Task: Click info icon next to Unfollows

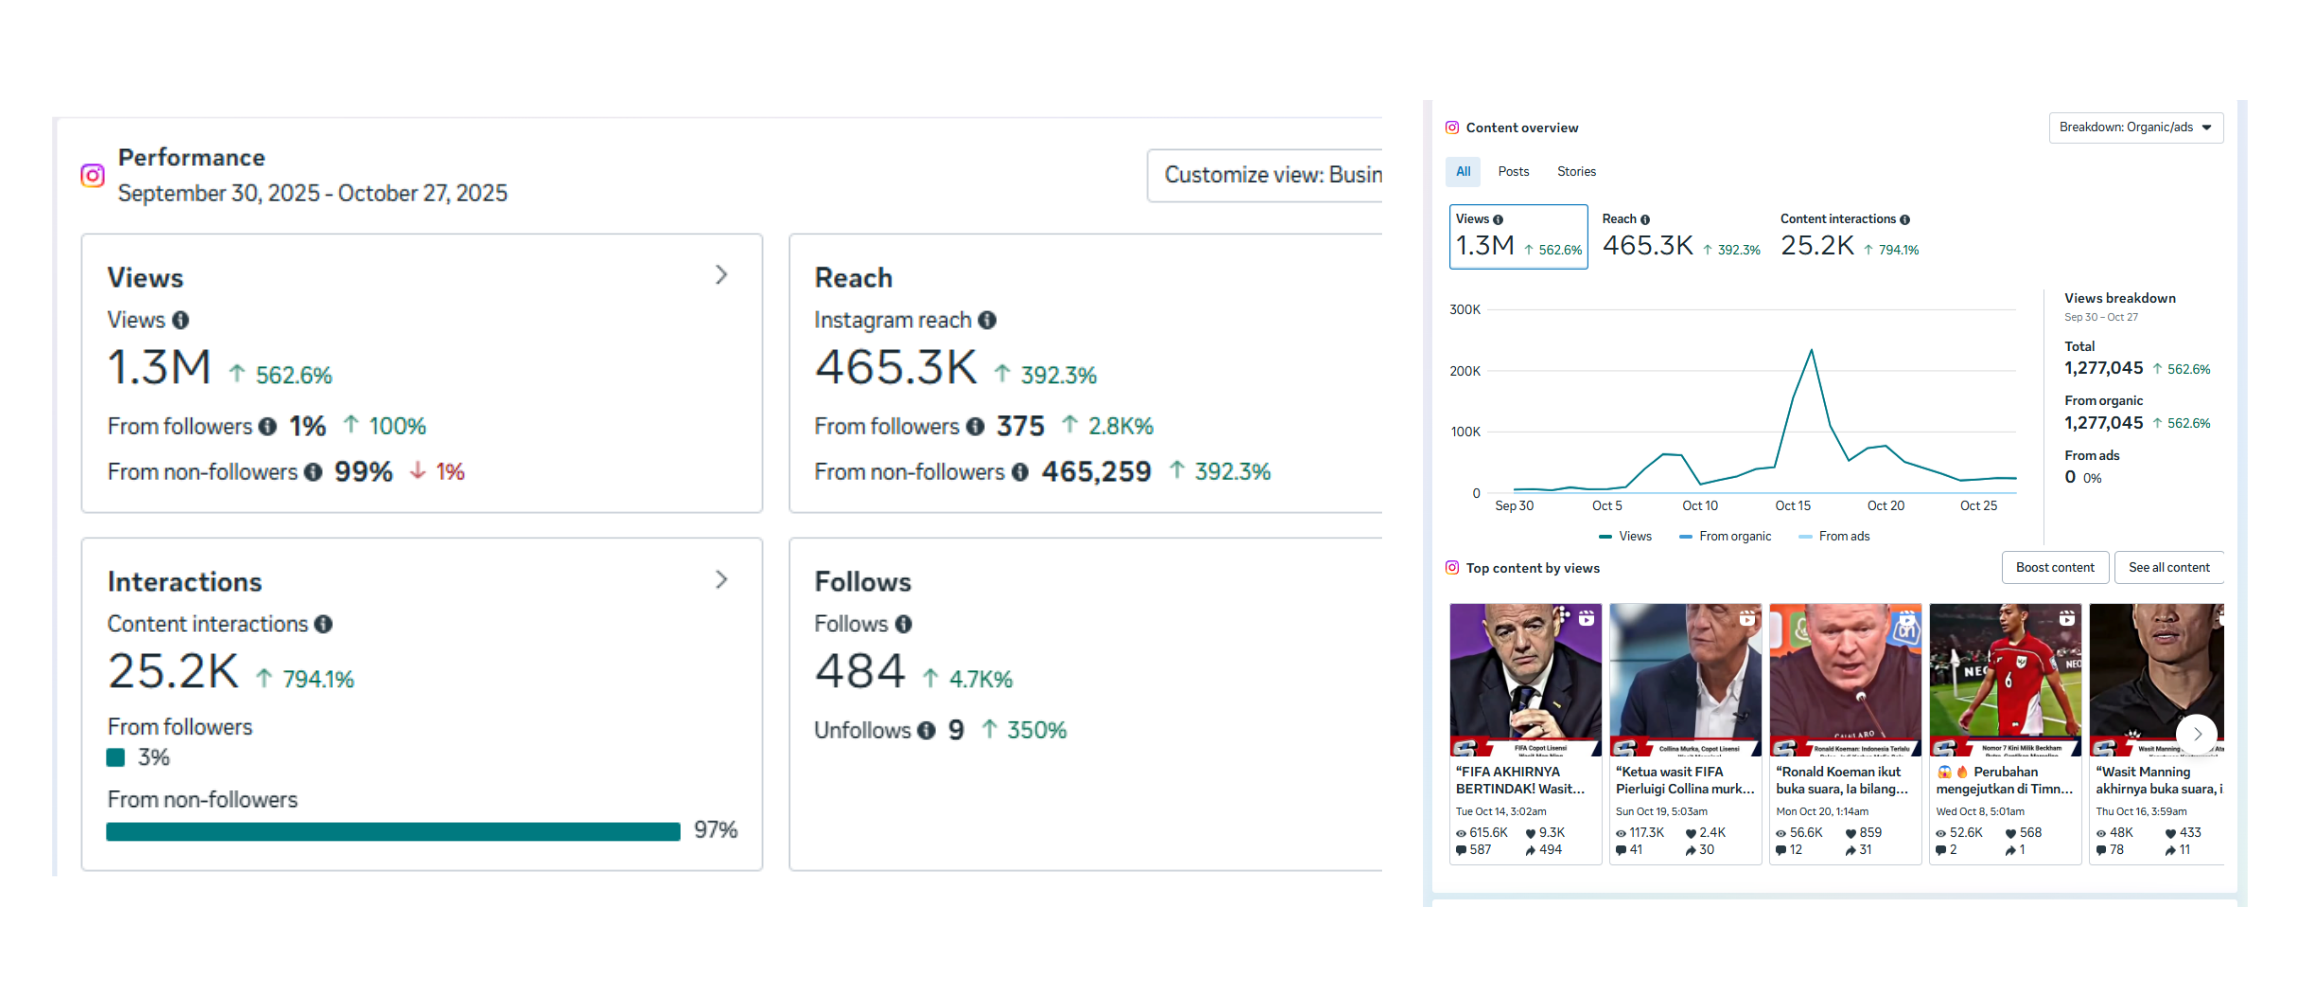Action: pos(927,731)
